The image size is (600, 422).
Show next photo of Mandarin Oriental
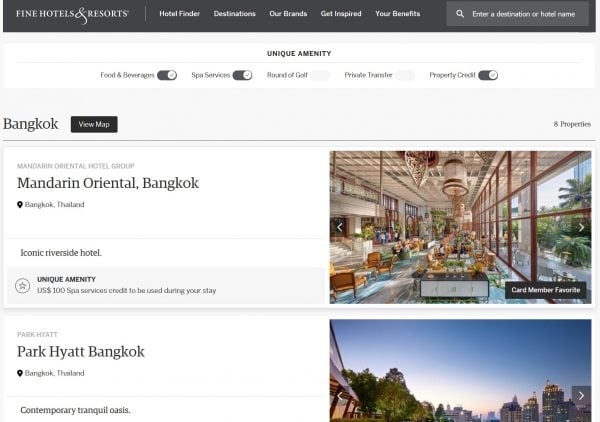(582, 227)
